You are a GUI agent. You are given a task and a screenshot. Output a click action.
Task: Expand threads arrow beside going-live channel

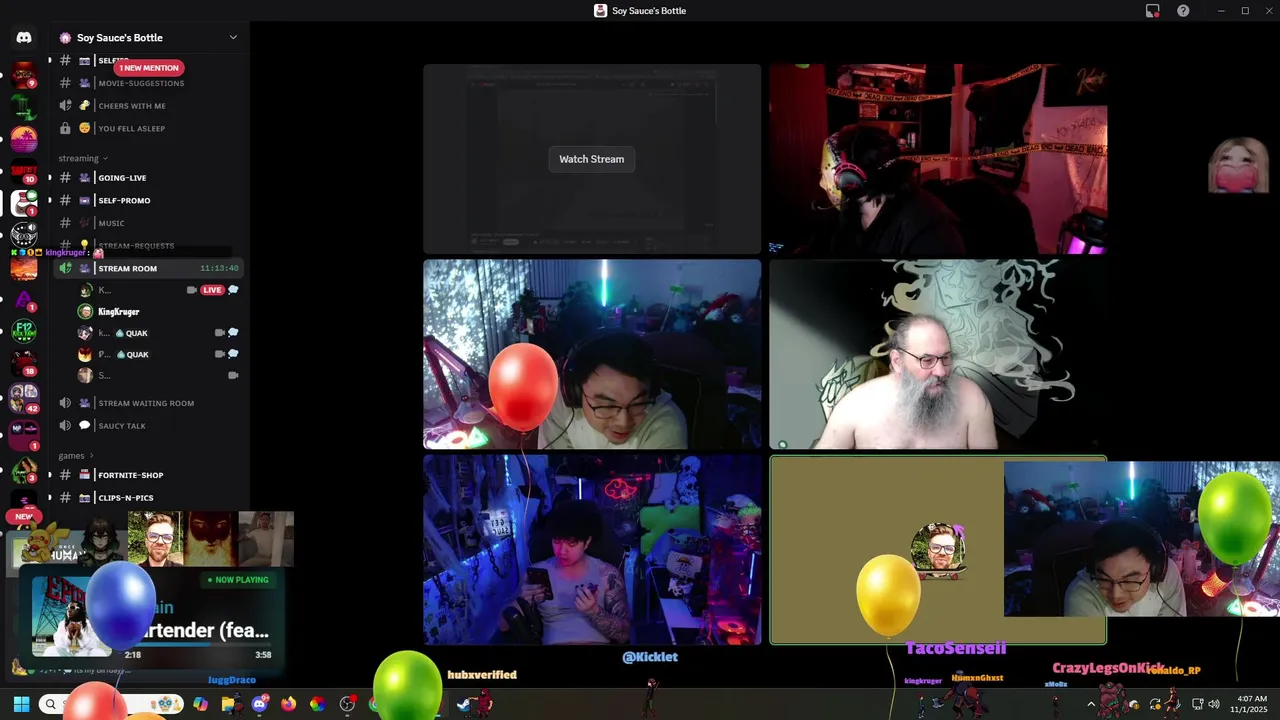coord(50,178)
